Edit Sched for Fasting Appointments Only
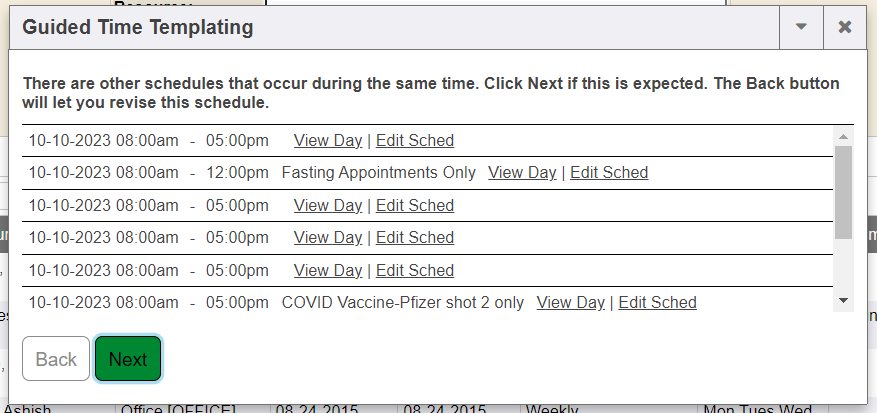The width and height of the screenshot is (877, 413). (x=609, y=173)
